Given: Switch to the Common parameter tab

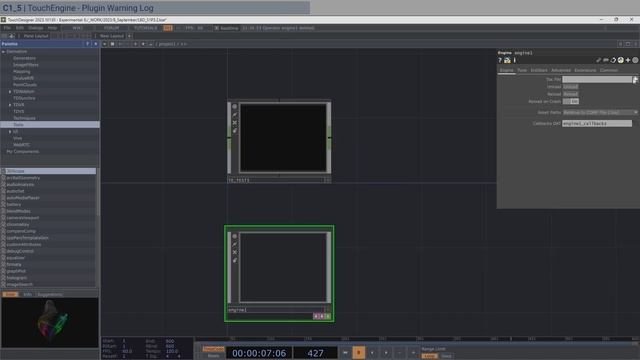Looking at the screenshot, I should [x=609, y=70].
